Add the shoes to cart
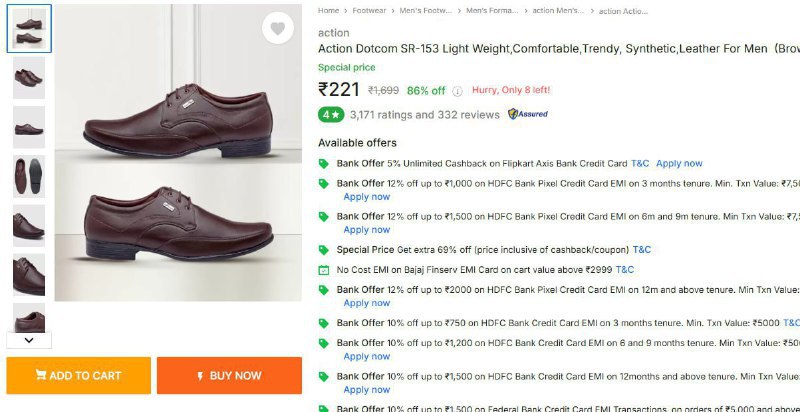 (78, 376)
